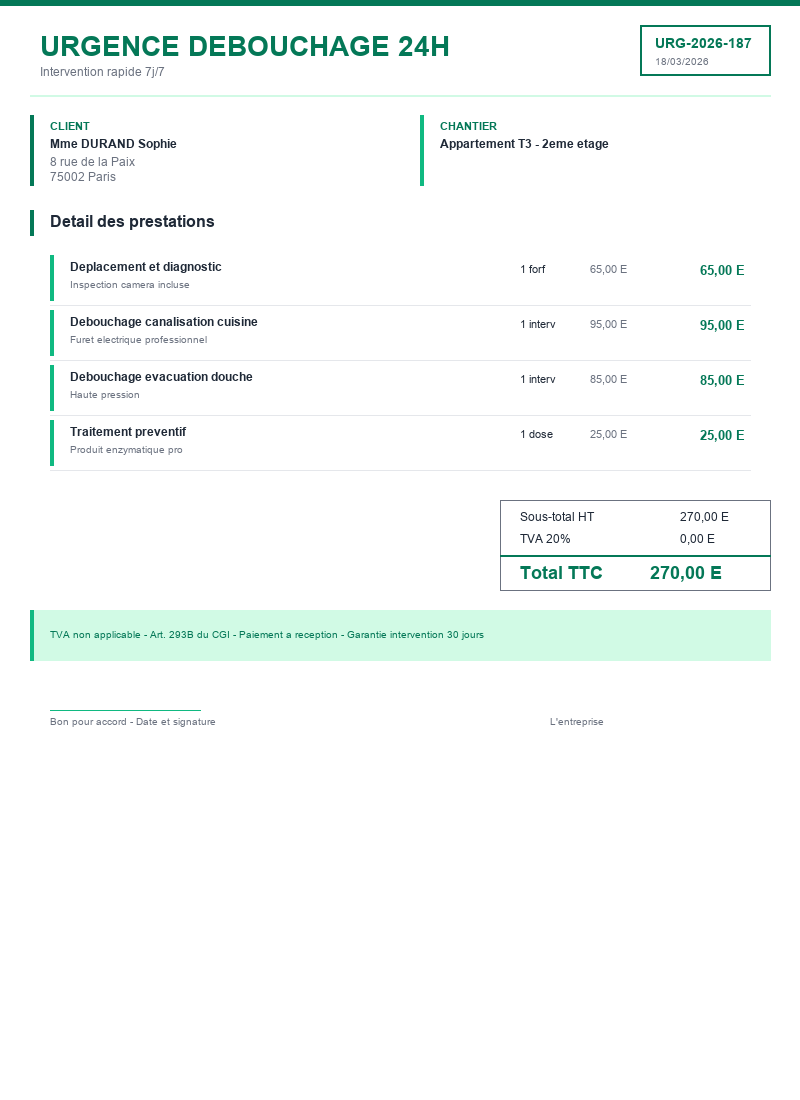Select the 1 dose quantity
This screenshot has width=800, height=1100.
[x=536, y=434]
